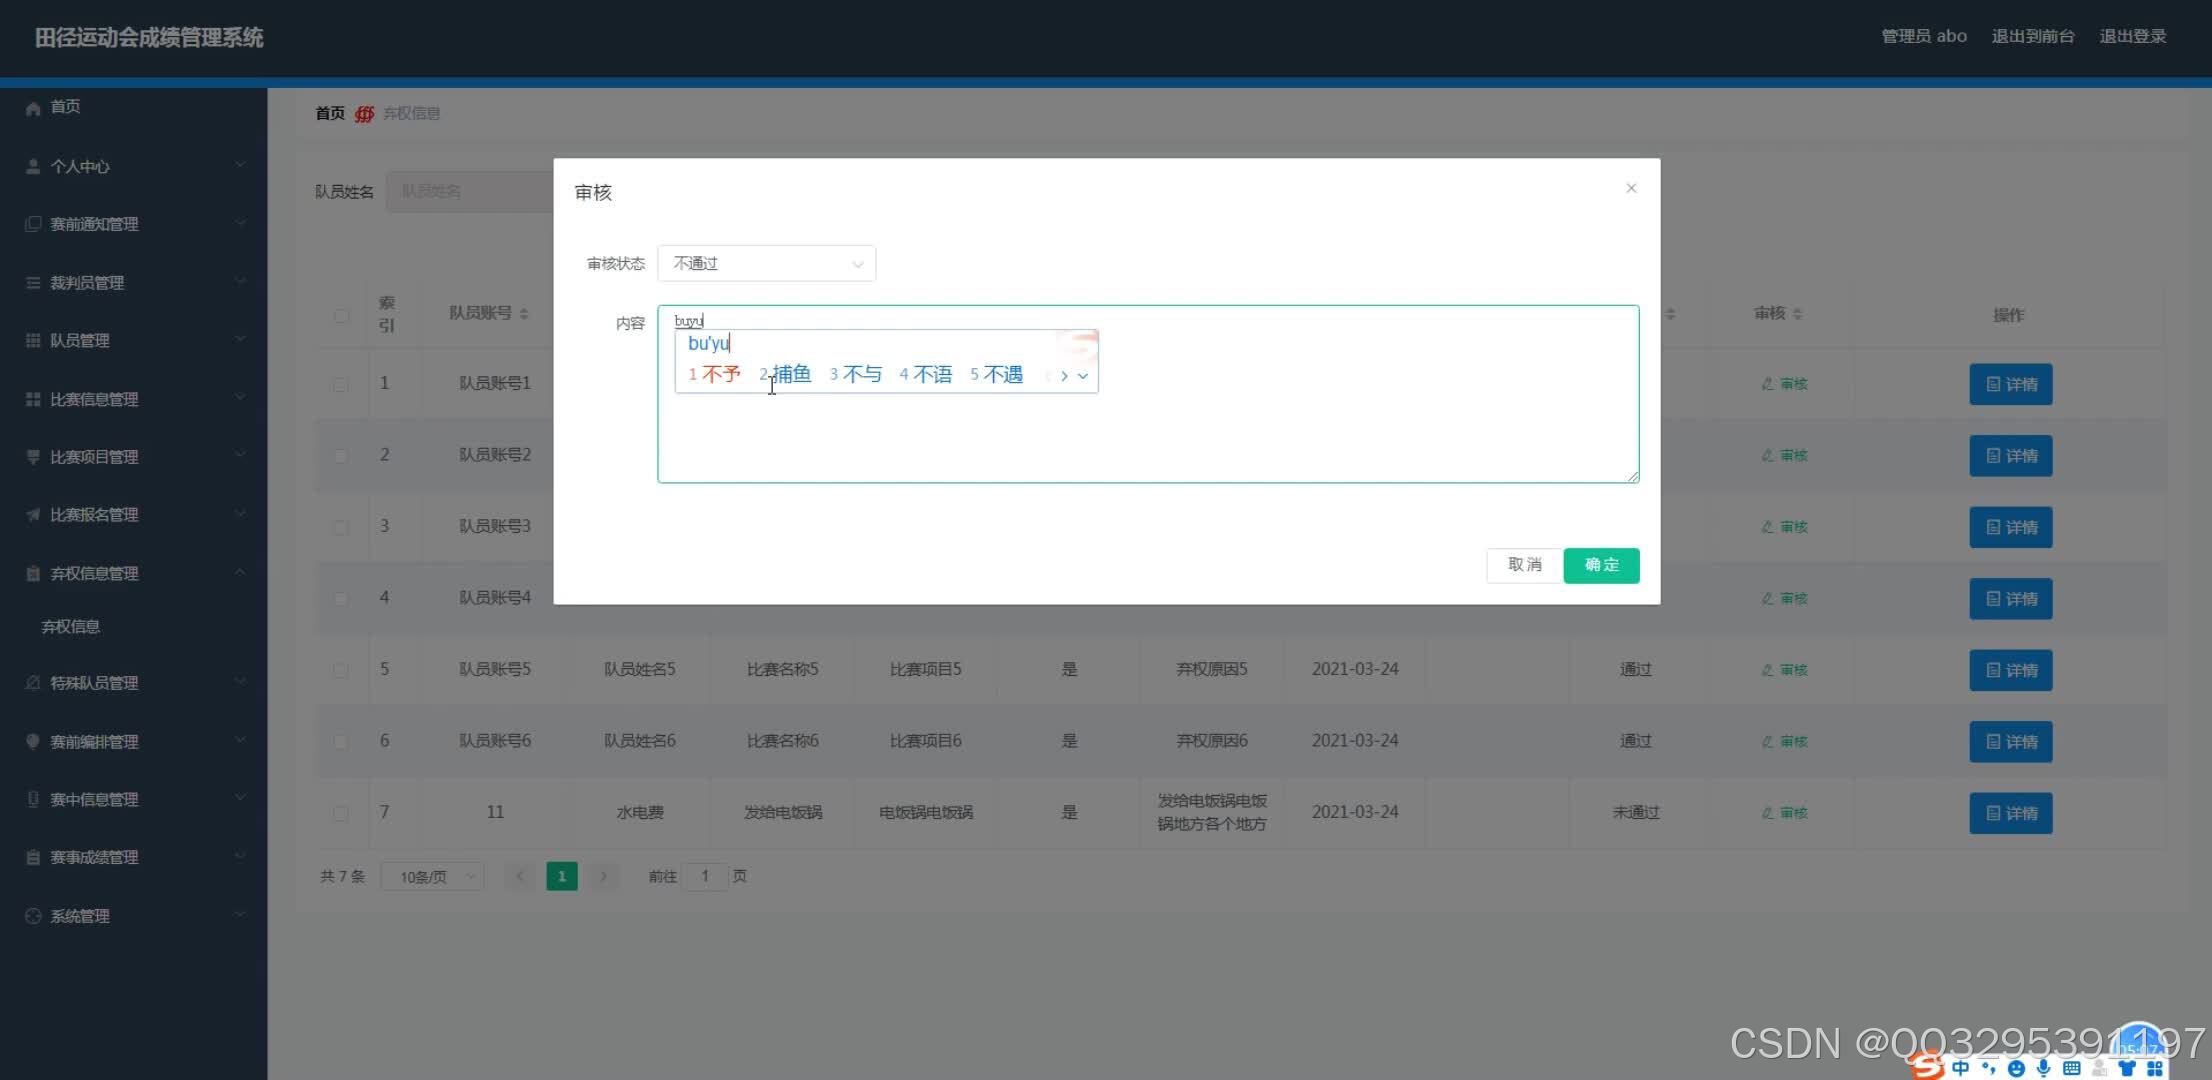Click 审核 link in row 4

1784,598
